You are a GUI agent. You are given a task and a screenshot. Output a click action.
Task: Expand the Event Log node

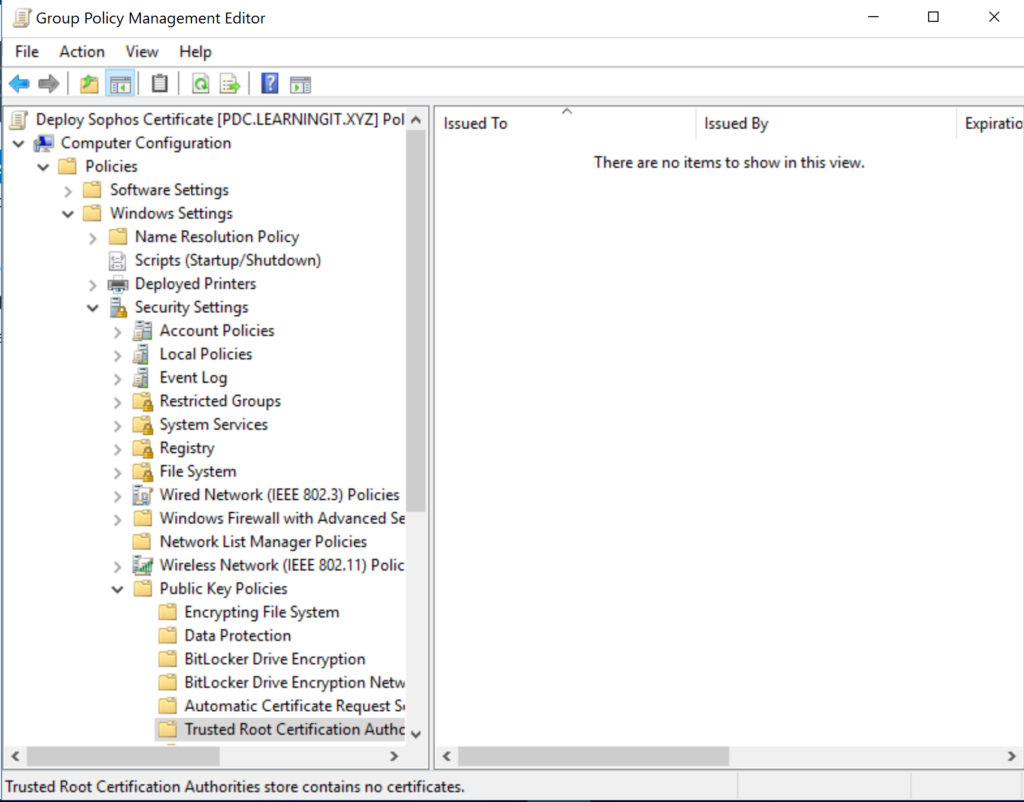tap(118, 379)
